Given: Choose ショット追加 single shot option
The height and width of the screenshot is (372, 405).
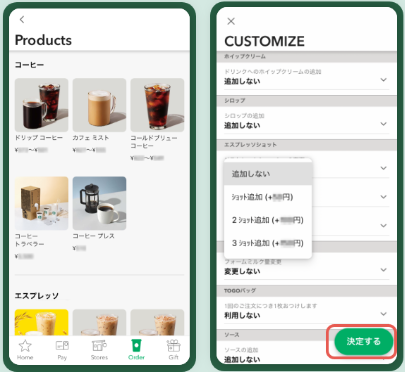Looking at the screenshot, I should click(x=268, y=197).
